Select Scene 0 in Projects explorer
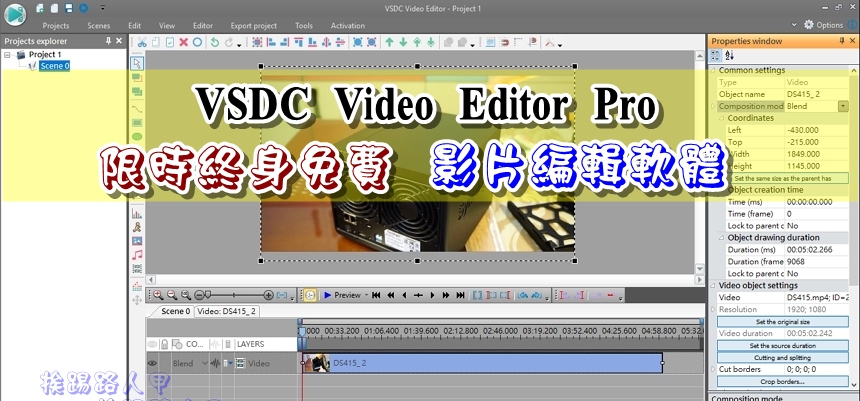Image resolution: width=860 pixels, height=401 pixels. point(55,66)
